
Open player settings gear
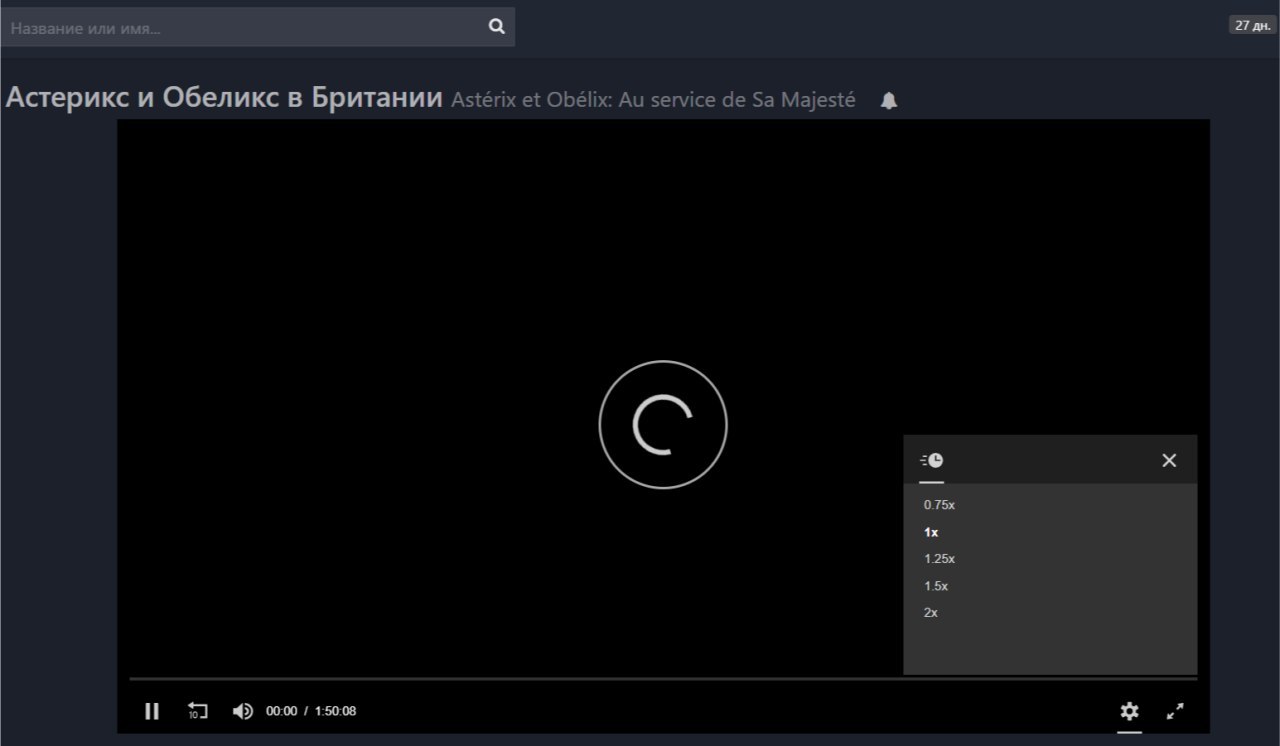(x=1129, y=711)
